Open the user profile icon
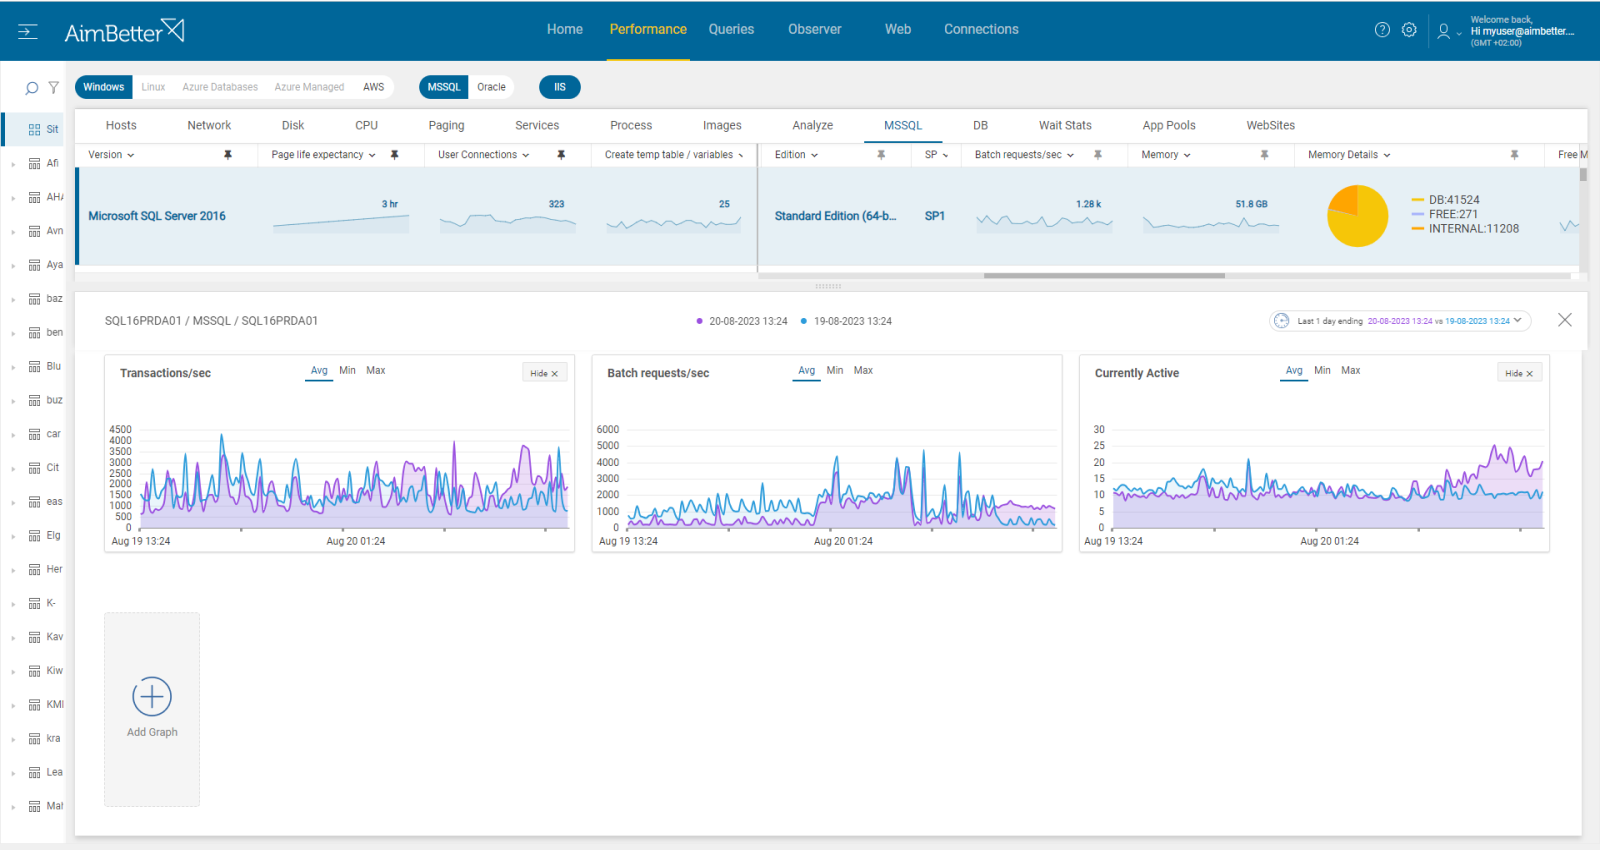 [1443, 31]
